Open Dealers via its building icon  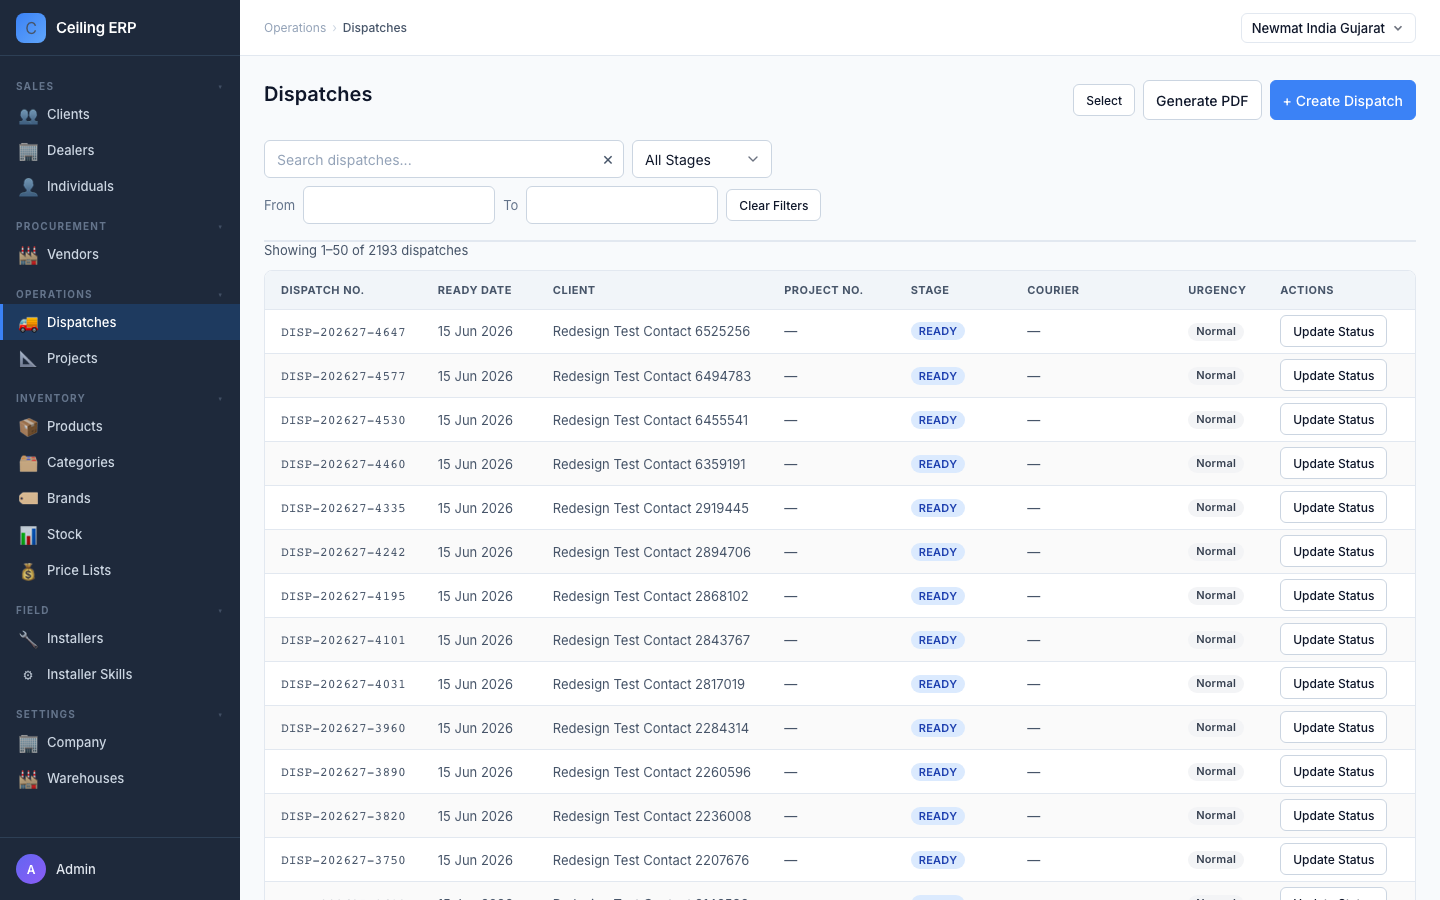click(x=28, y=151)
